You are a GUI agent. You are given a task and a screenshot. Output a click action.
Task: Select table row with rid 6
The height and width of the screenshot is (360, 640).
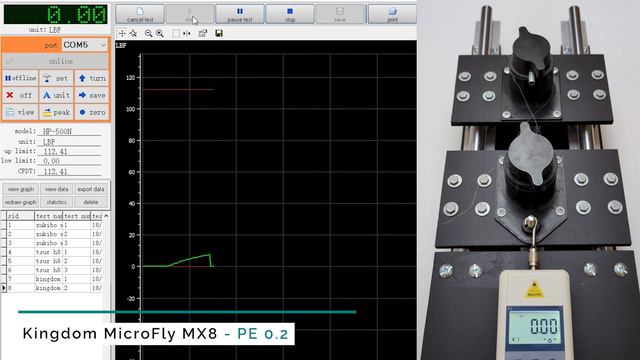click(52, 270)
